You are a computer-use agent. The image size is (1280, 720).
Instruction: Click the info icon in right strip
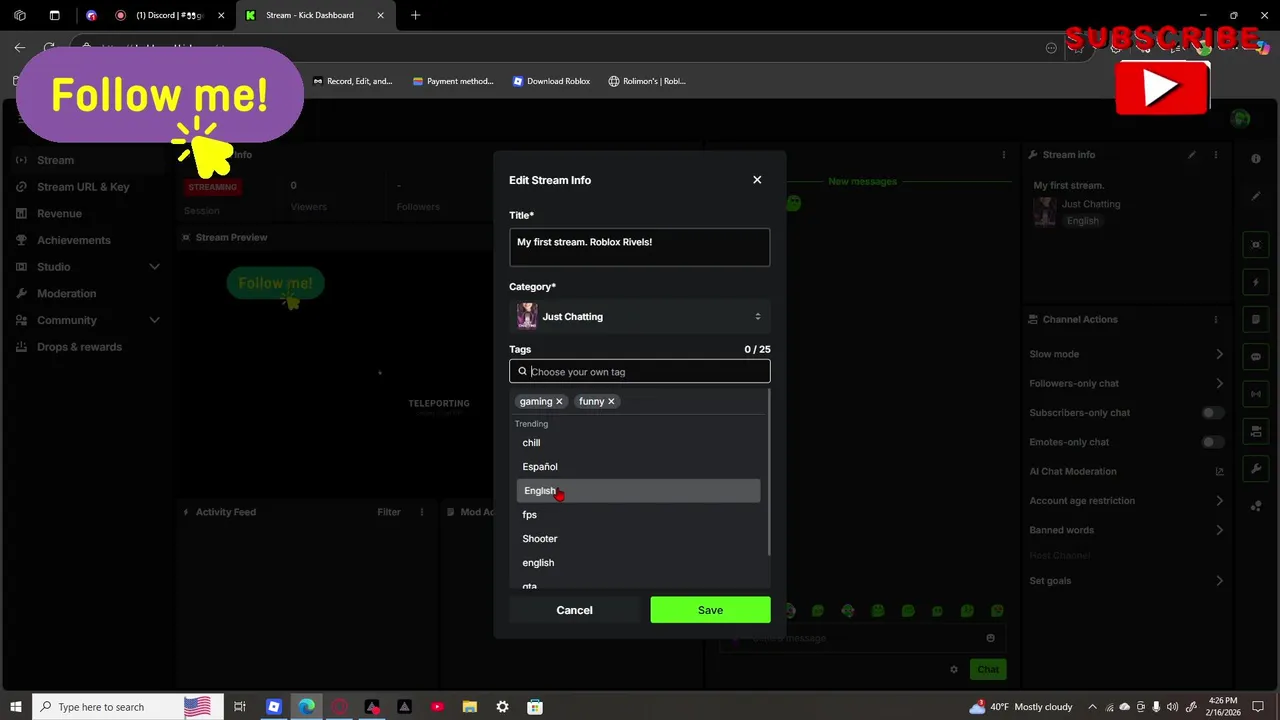[1256, 159]
